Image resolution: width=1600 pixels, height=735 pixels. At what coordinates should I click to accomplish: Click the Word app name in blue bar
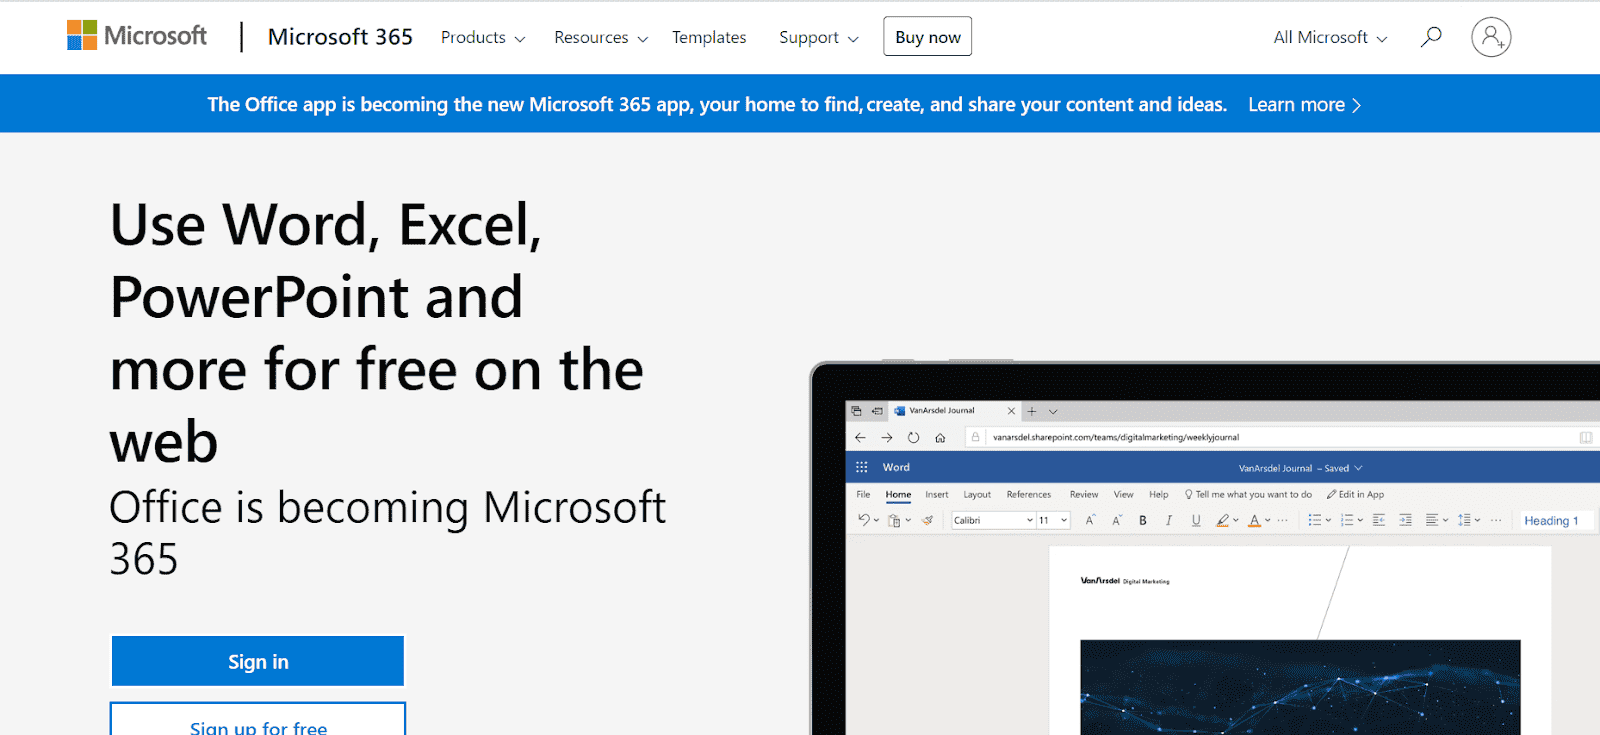(x=896, y=467)
